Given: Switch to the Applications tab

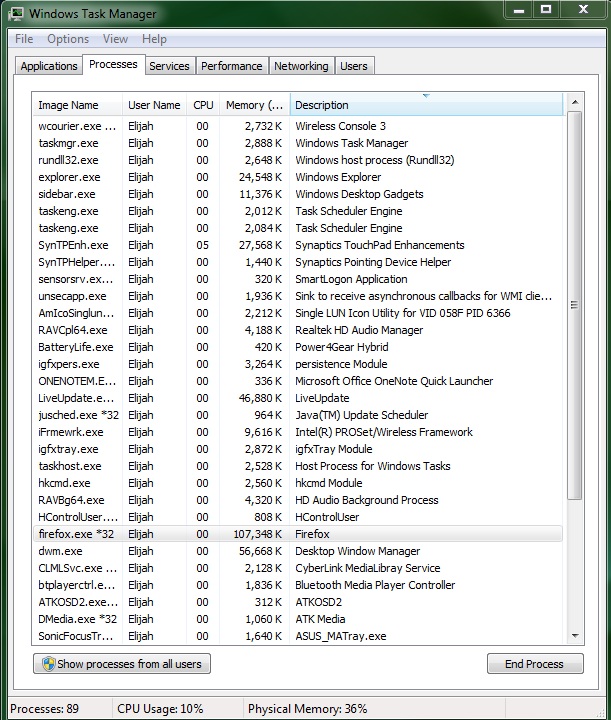Looking at the screenshot, I should [x=49, y=66].
